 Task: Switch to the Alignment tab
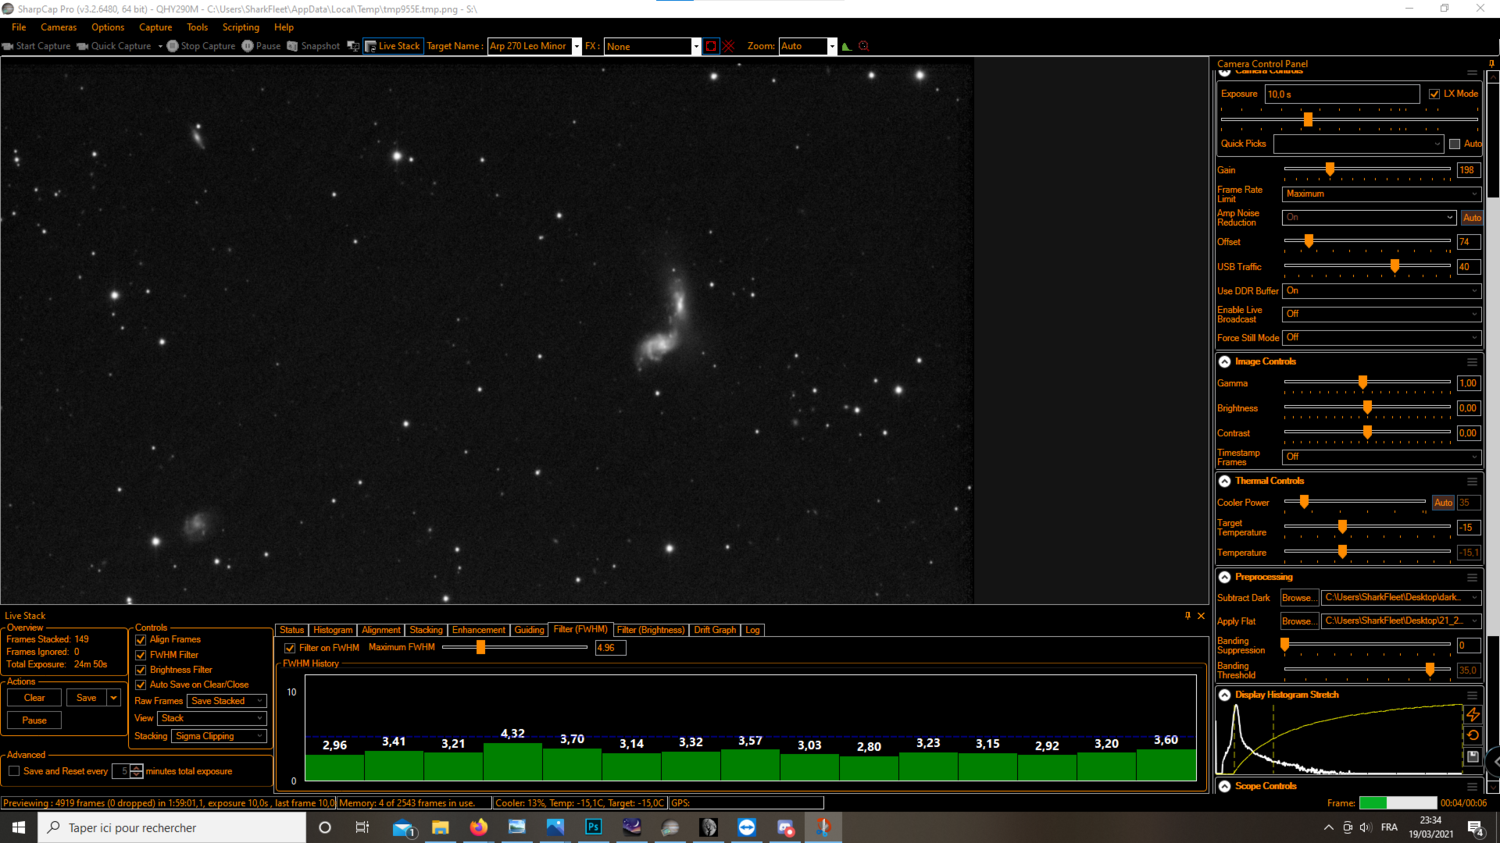click(381, 630)
